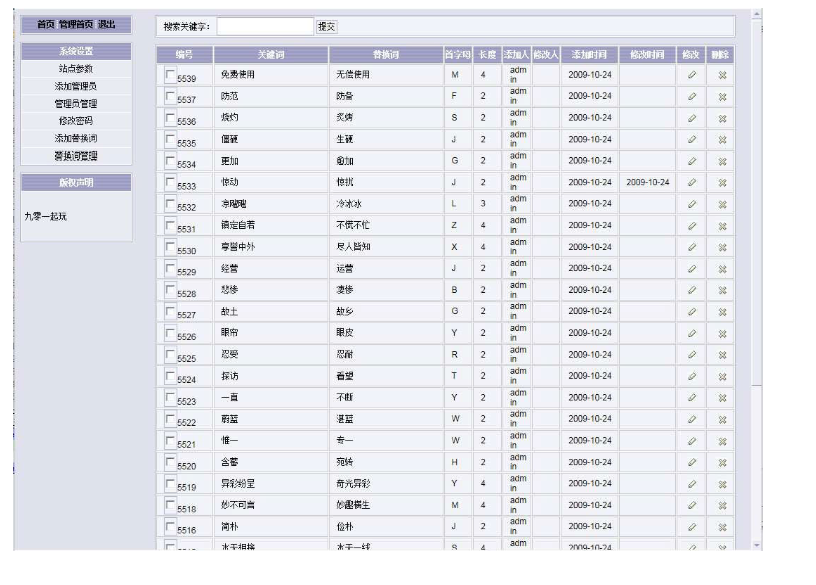
Task: Check the checkbox for entry 5539
Action: point(170,74)
